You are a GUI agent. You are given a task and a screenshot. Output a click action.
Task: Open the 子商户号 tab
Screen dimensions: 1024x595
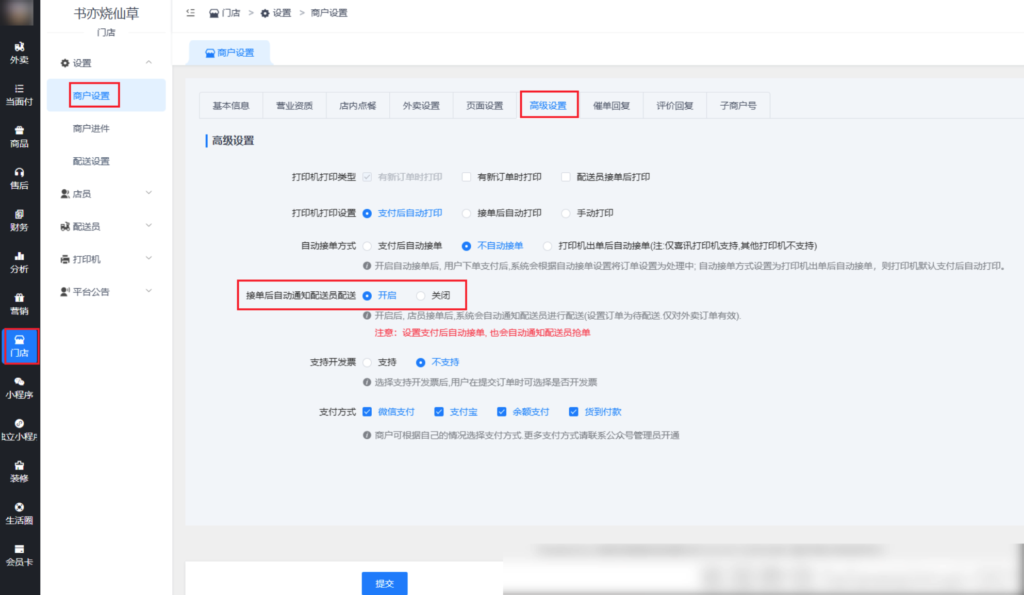point(738,104)
